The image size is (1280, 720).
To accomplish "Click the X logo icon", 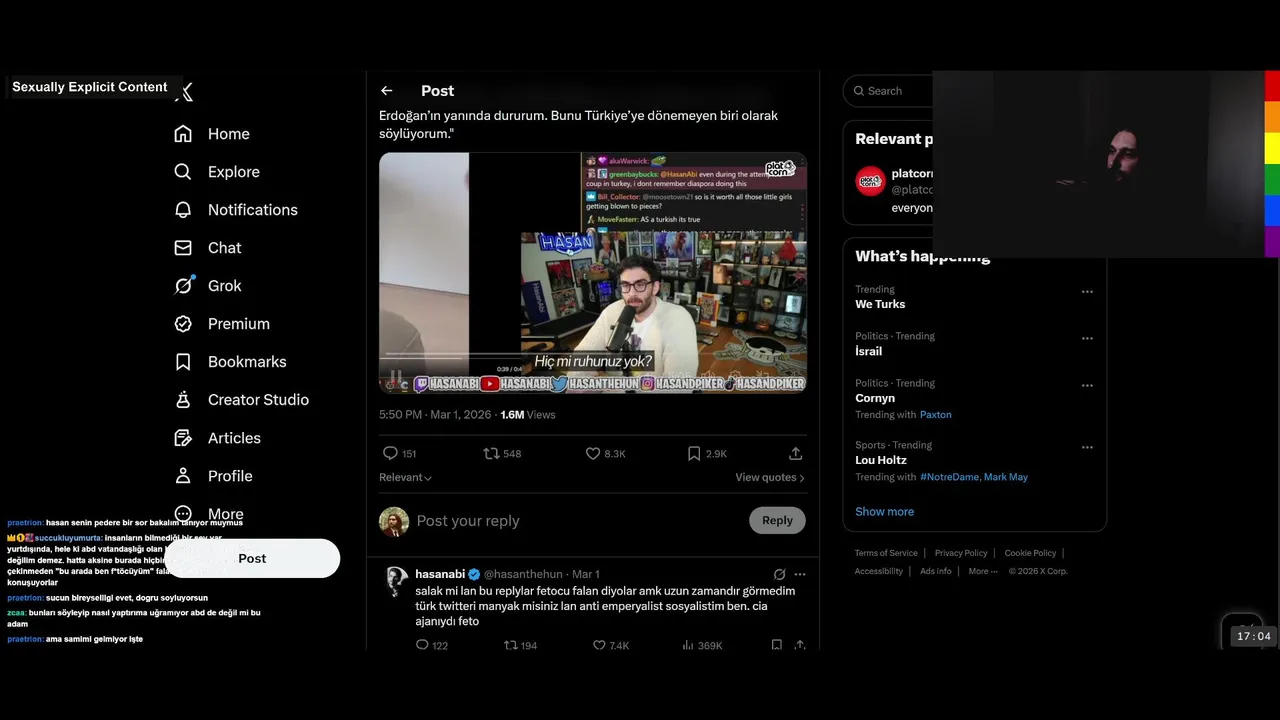I will (184, 92).
